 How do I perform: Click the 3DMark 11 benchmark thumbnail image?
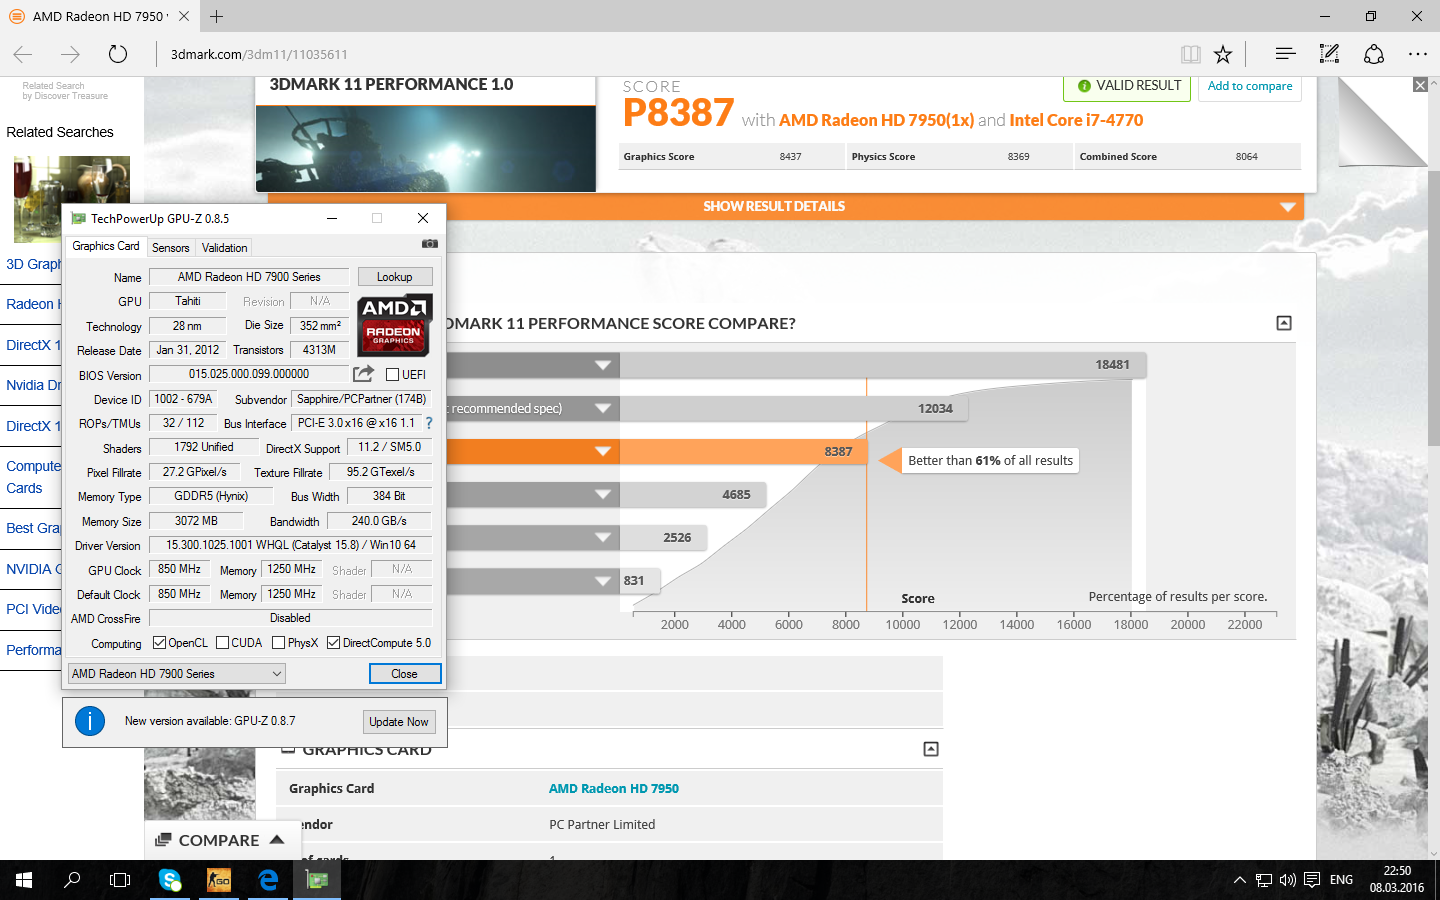coord(426,148)
